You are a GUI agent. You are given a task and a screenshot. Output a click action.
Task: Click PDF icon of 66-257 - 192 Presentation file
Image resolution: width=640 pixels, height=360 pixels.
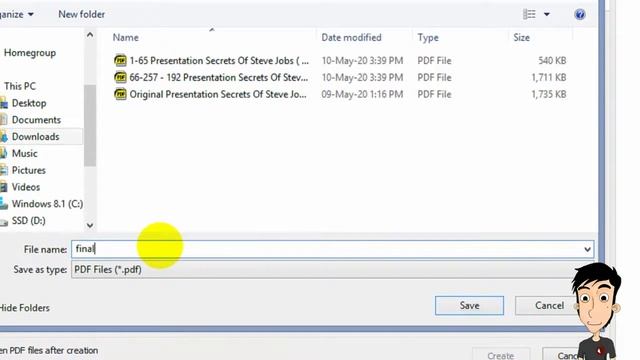[120, 77]
